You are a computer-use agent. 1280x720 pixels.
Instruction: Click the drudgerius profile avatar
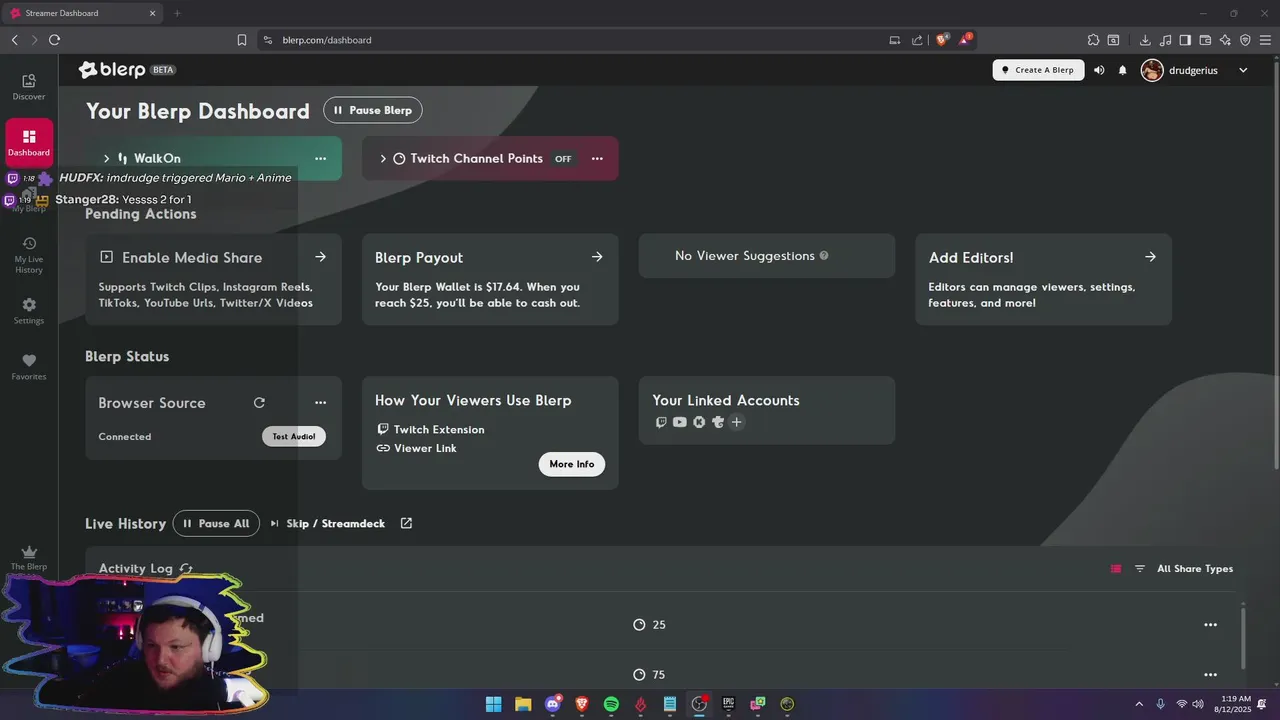pos(1152,70)
